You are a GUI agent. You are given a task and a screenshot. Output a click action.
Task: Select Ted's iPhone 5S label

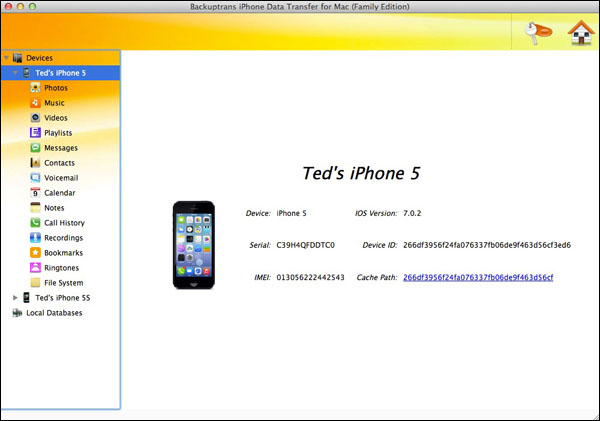point(63,297)
